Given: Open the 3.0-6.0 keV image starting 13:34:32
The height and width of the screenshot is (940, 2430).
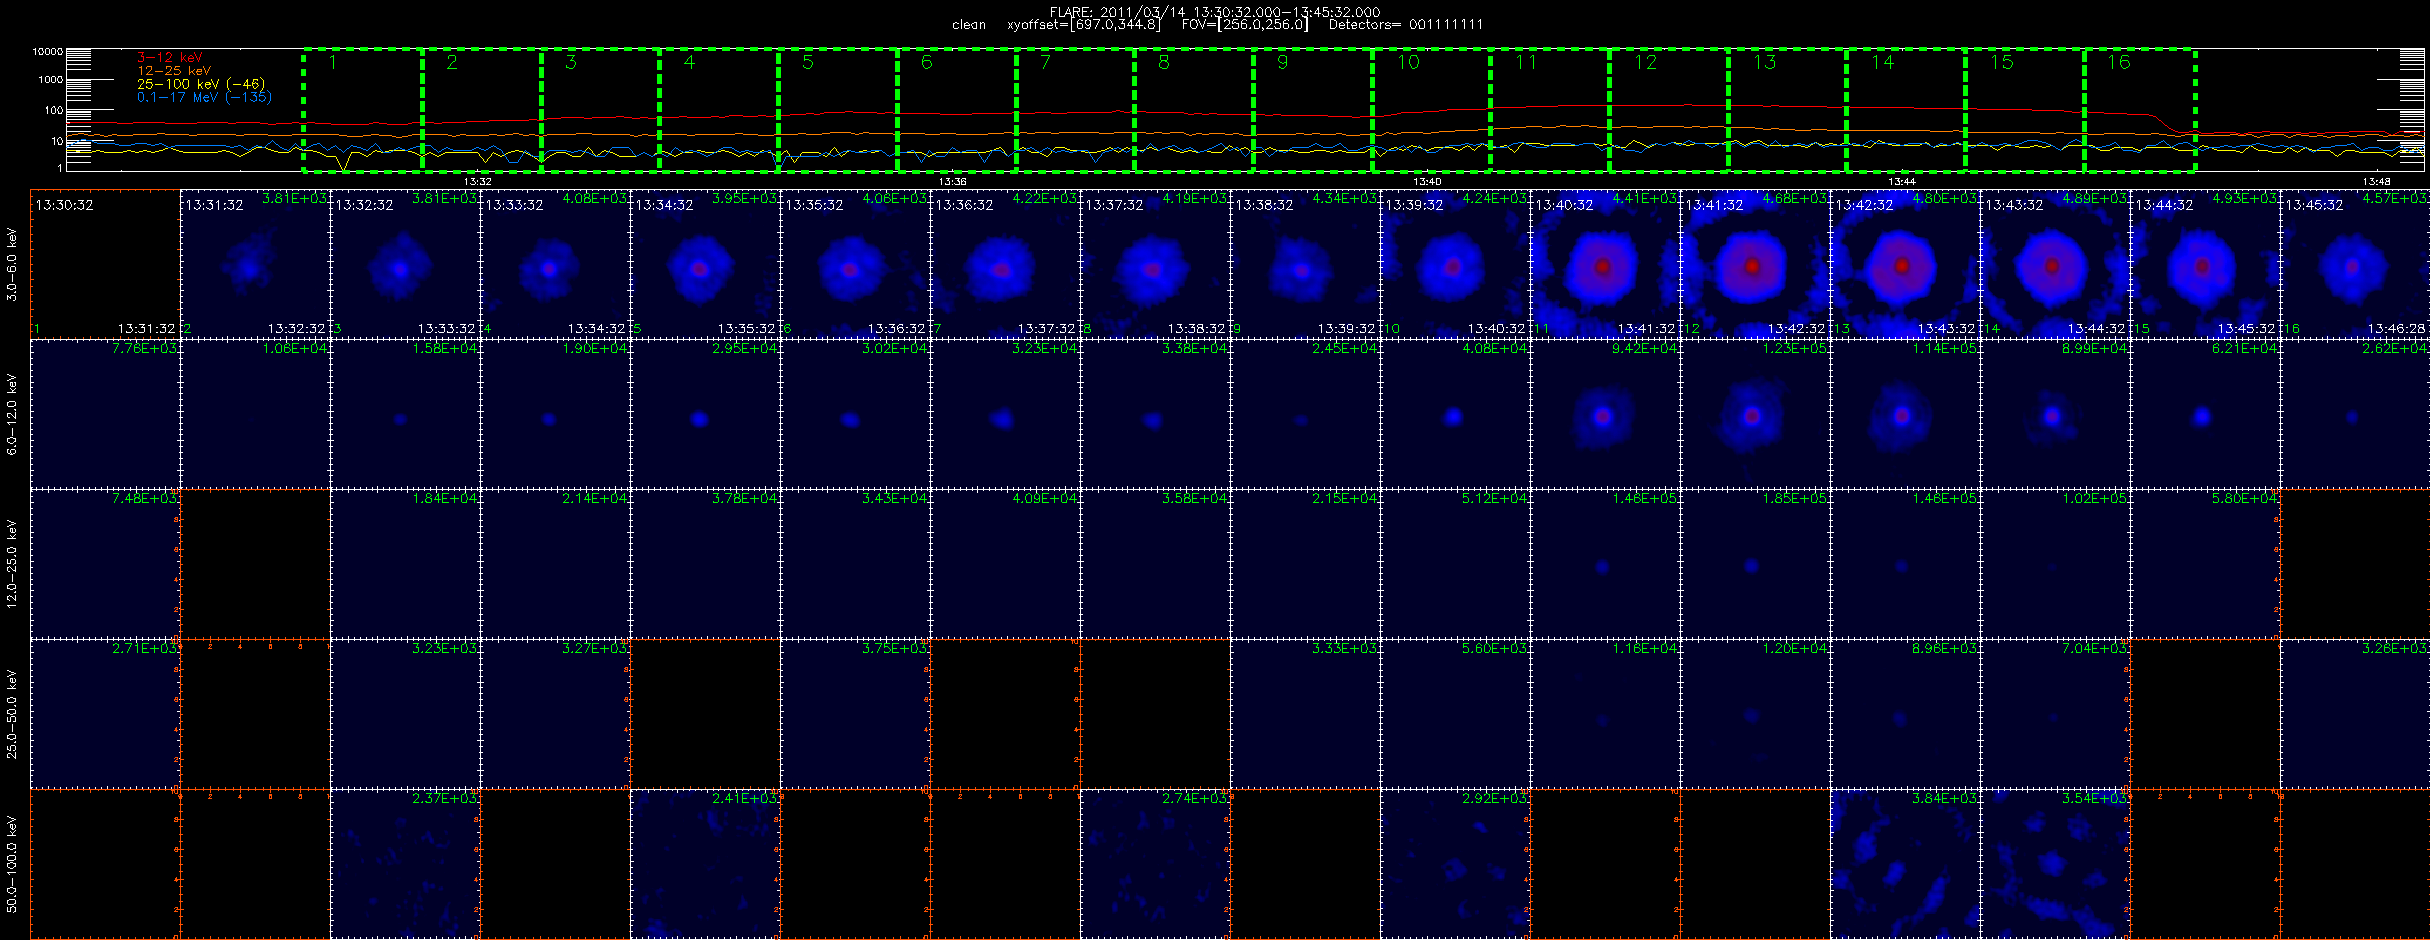Looking at the screenshot, I should click(x=705, y=264).
